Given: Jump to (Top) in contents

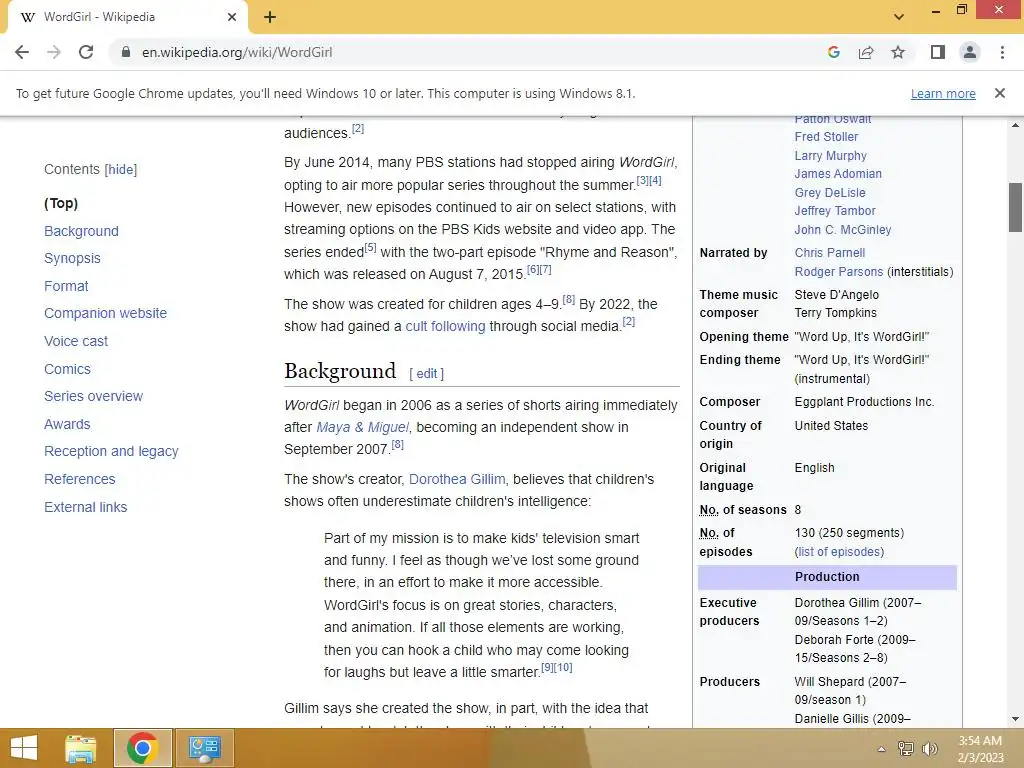Looking at the screenshot, I should pos(61,203).
